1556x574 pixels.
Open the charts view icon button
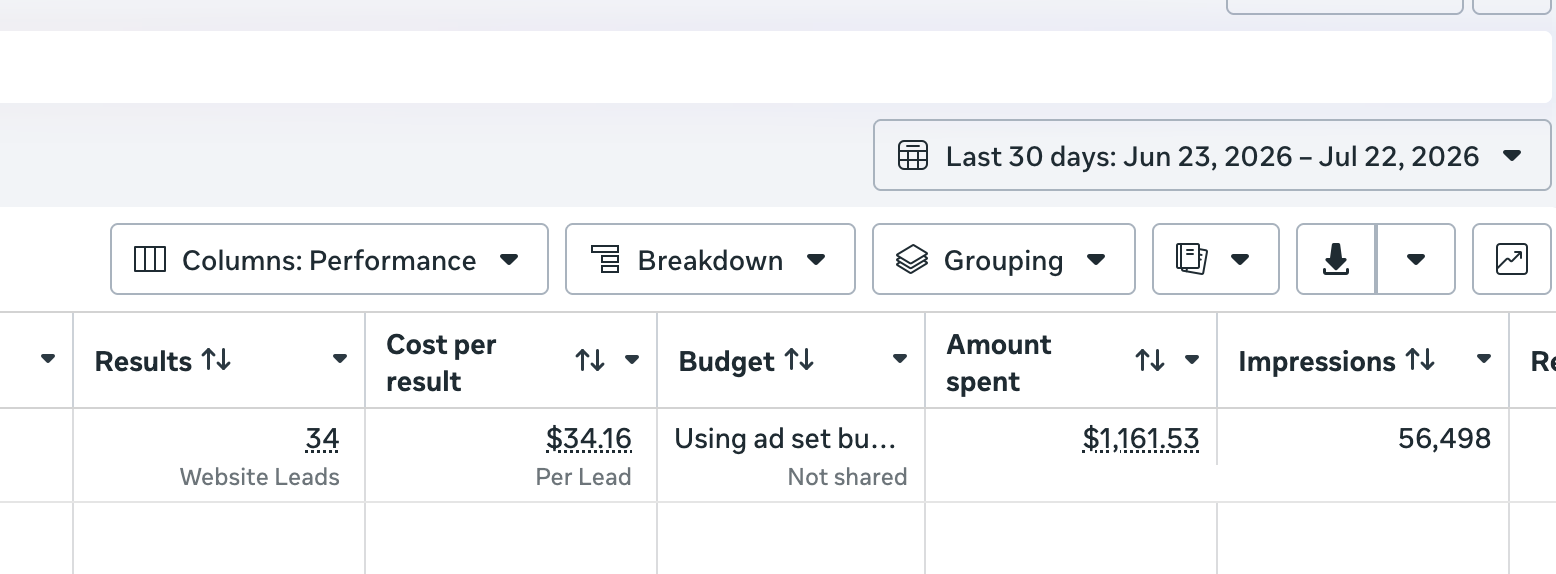(x=1511, y=260)
